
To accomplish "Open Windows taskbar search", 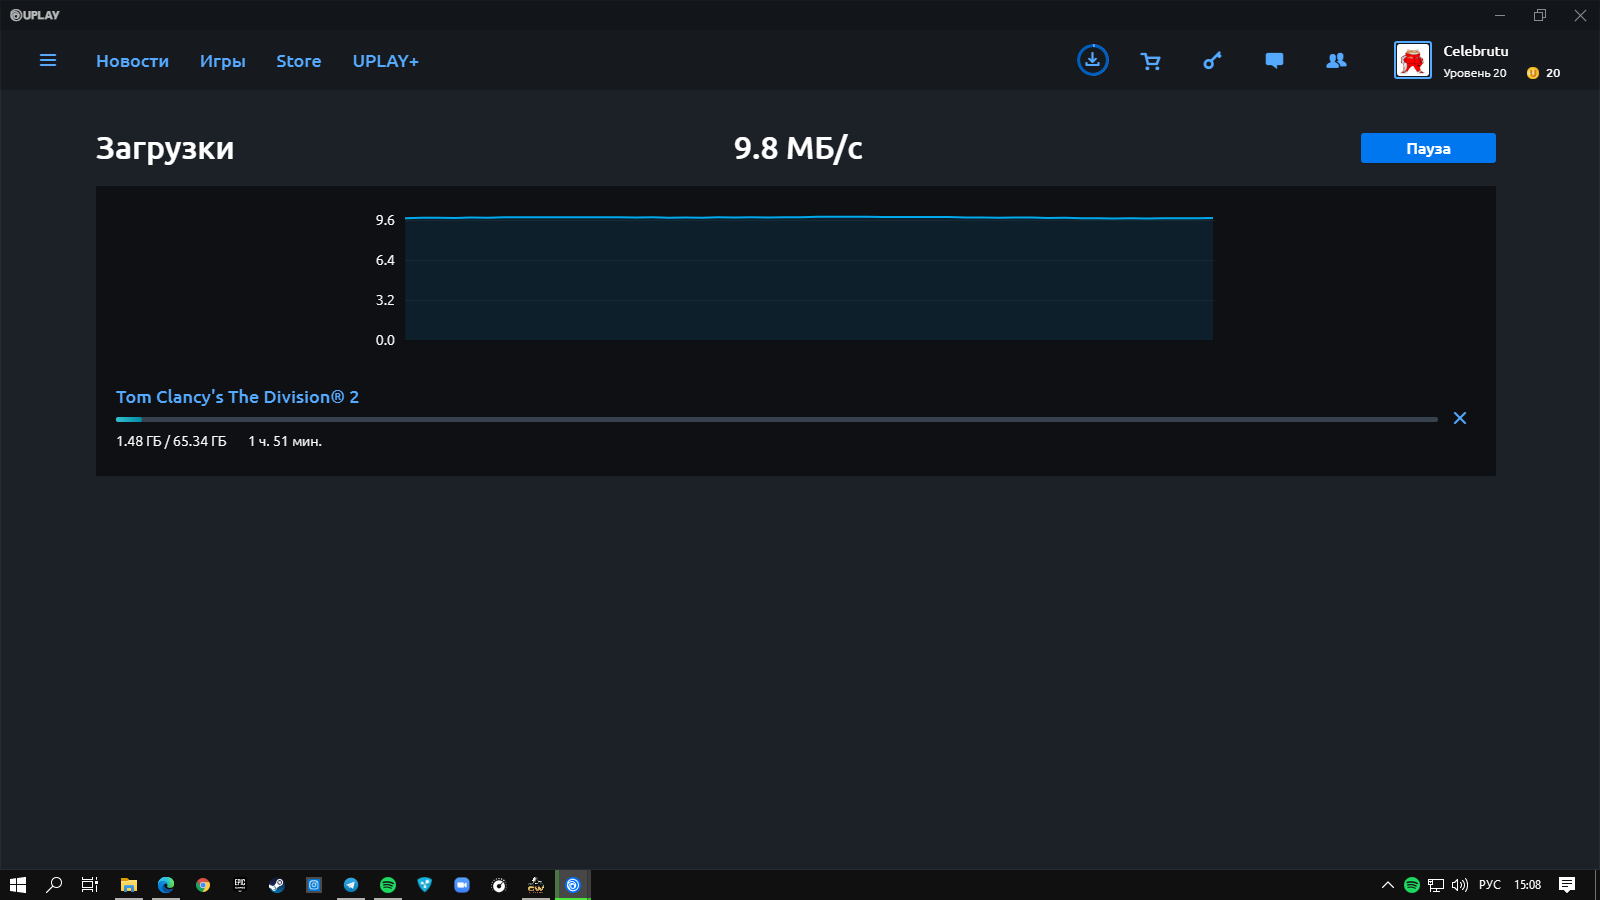I will (x=55, y=885).
